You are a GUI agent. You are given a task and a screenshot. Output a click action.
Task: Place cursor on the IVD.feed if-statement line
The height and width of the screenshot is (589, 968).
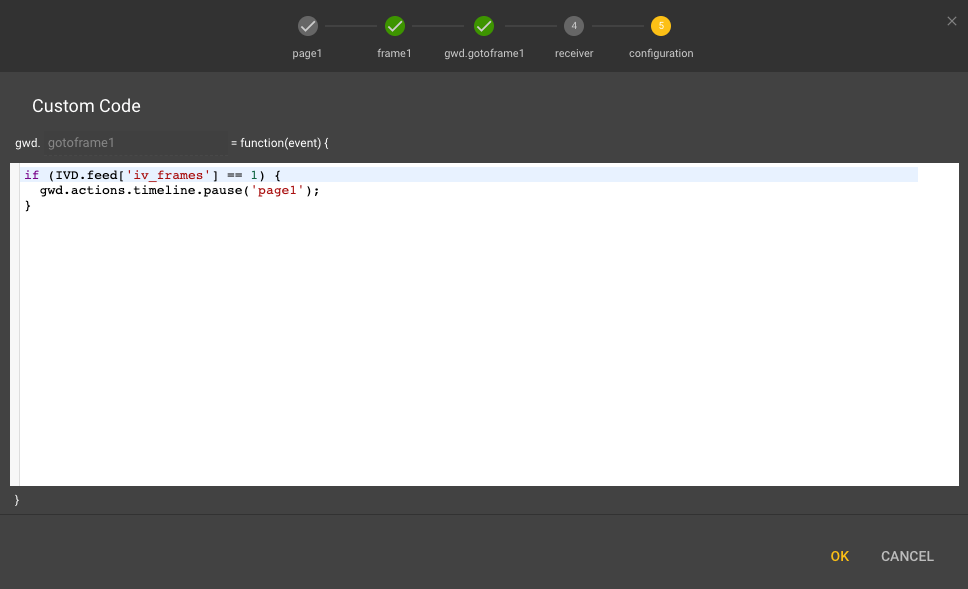coord(150,175)
